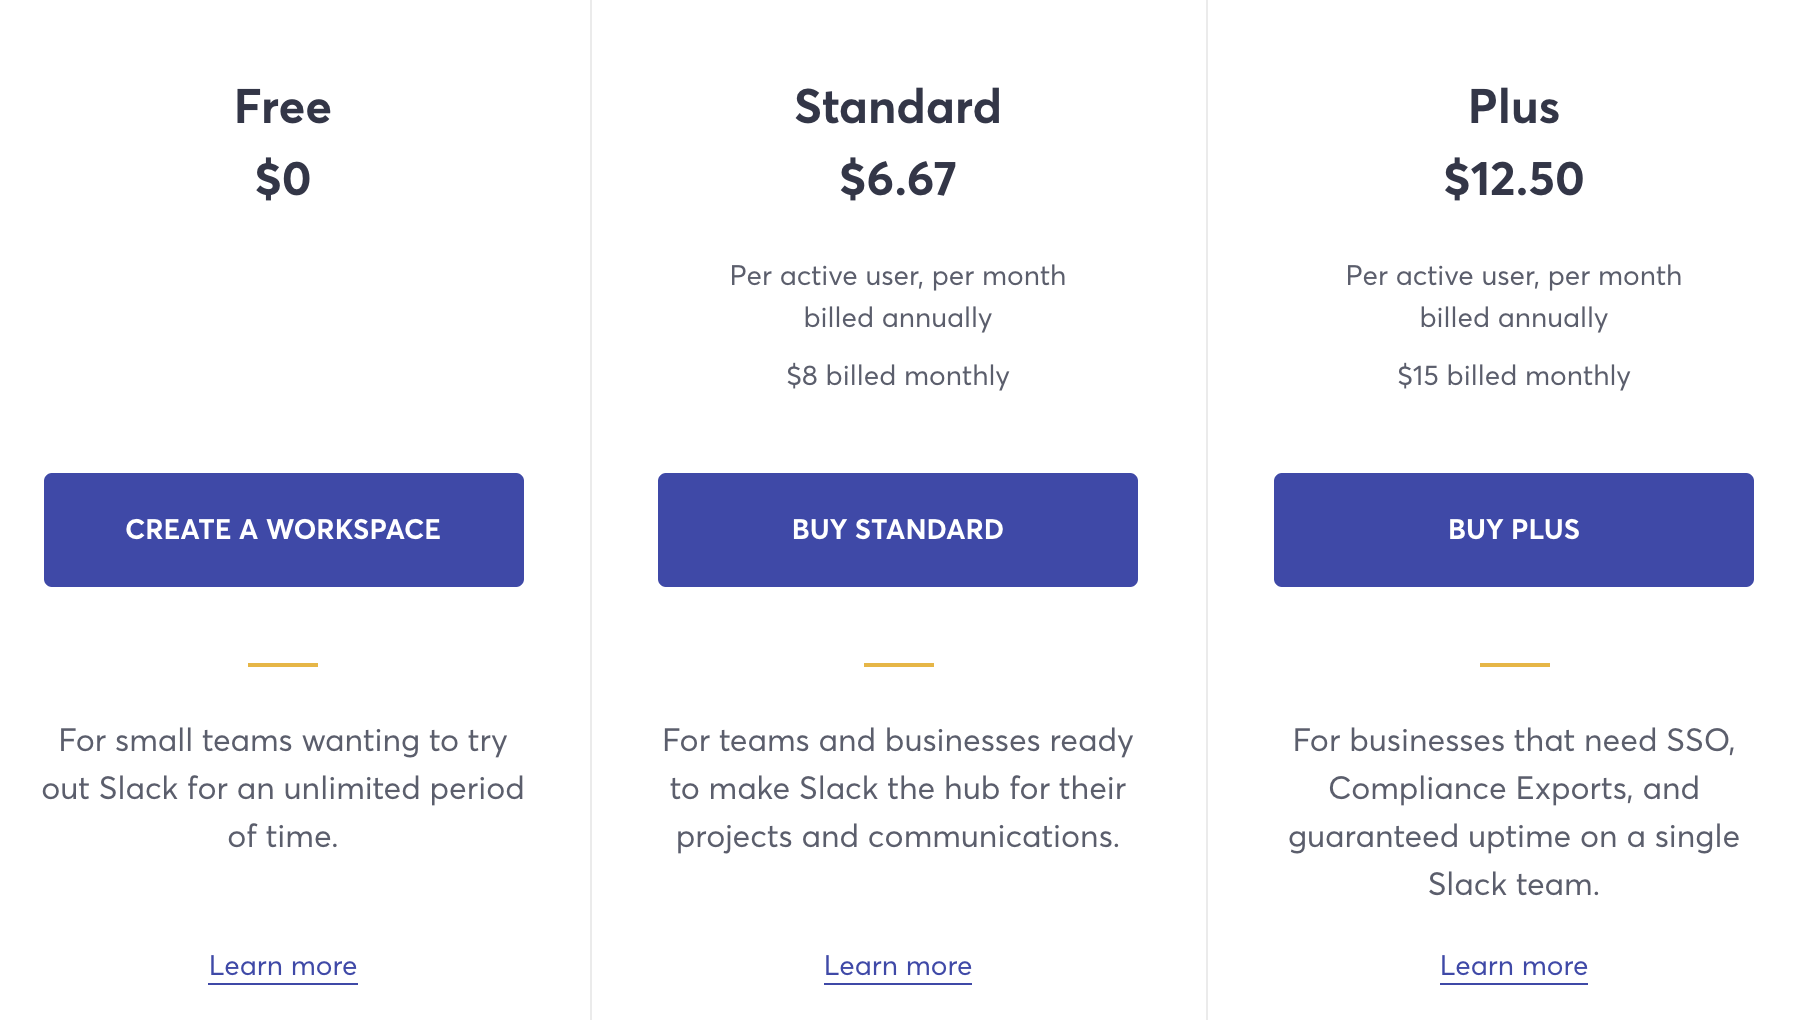Screen dimensions: 1800x1020
Task: Select the Standard plan heading
Action: 898,107
